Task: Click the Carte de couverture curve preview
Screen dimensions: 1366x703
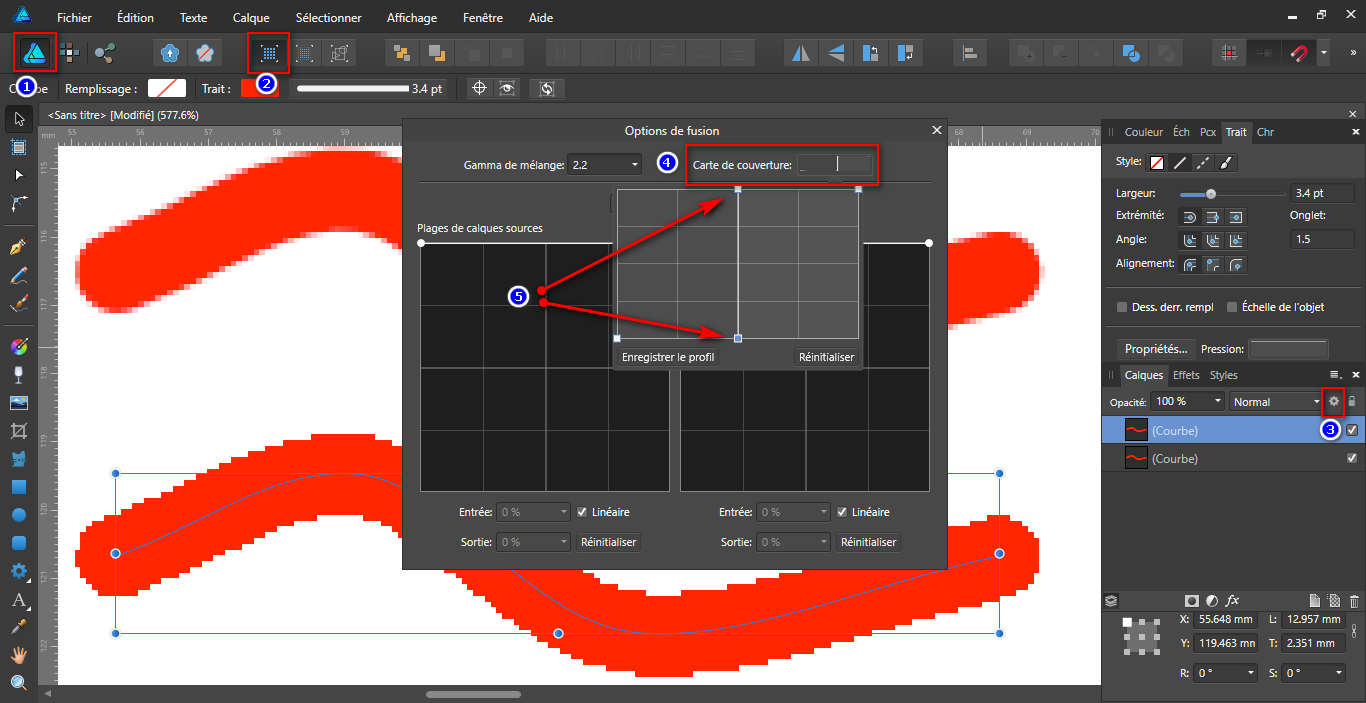Action: 835,165
